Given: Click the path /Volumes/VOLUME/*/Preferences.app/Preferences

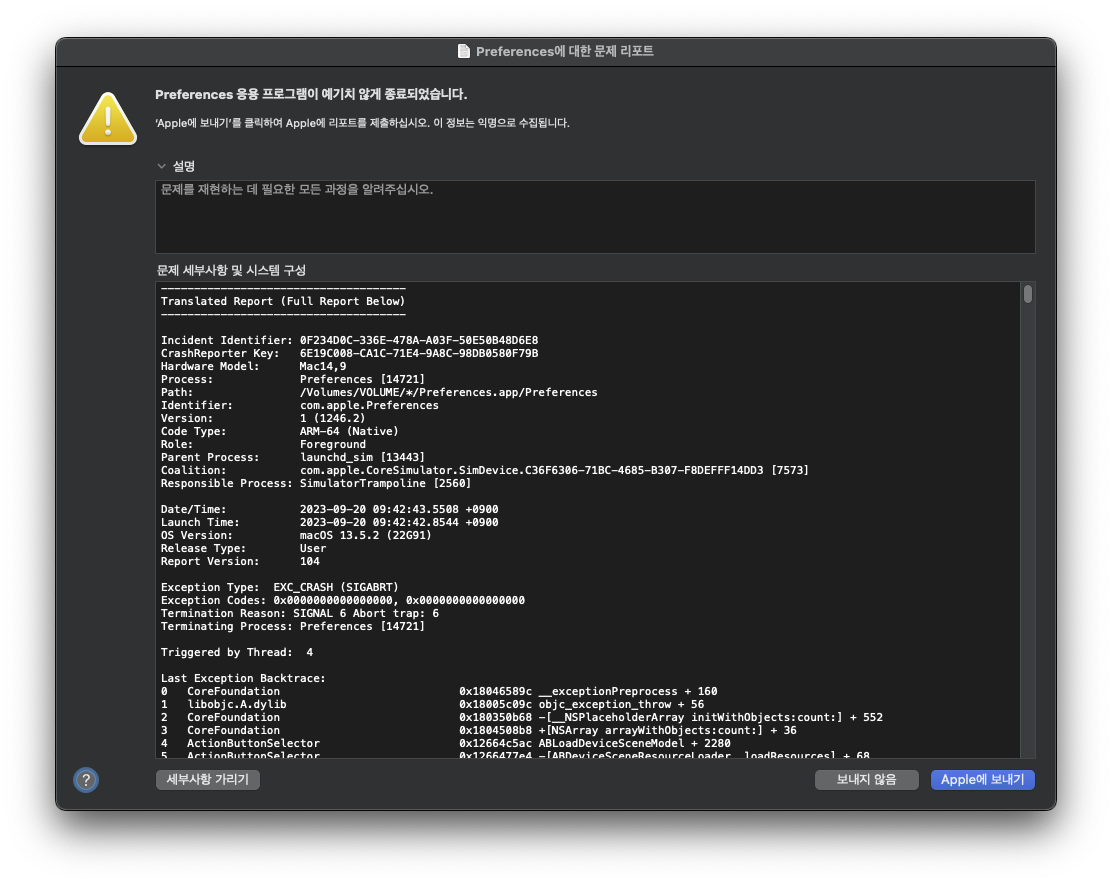Looking at the screenshot, I should coord(448,392).
